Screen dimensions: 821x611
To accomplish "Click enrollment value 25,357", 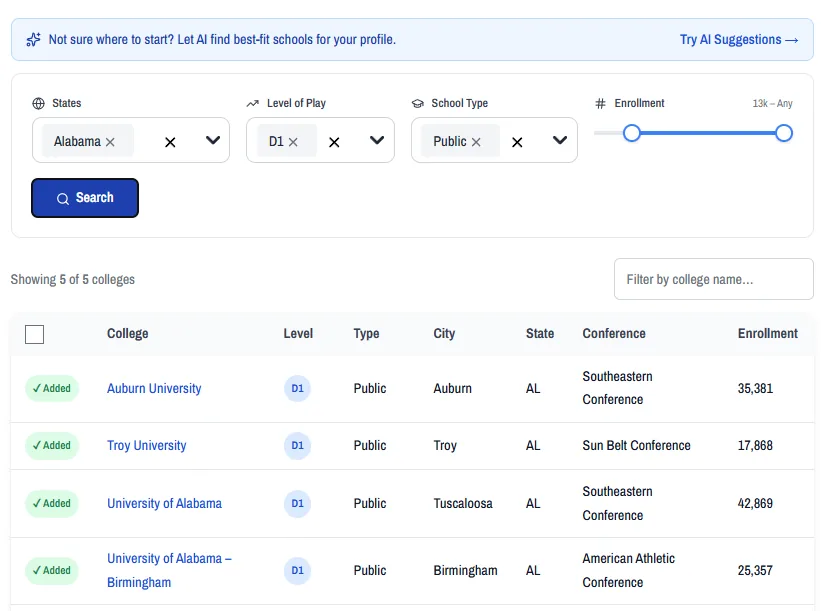I will click(x=755, y=571).
